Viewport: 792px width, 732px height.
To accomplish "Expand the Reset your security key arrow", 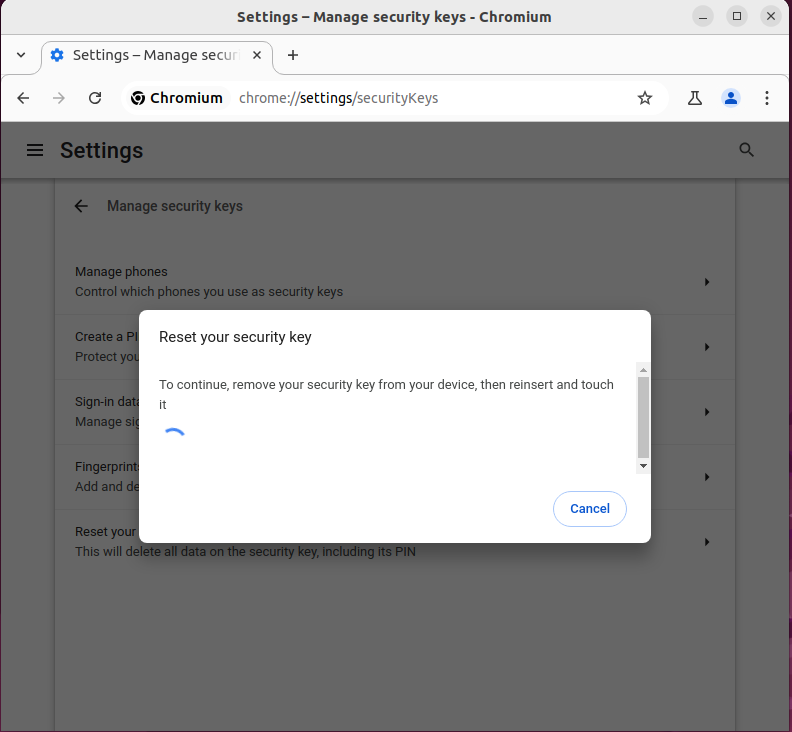I will pyautogui.click(x=707, y=542).
